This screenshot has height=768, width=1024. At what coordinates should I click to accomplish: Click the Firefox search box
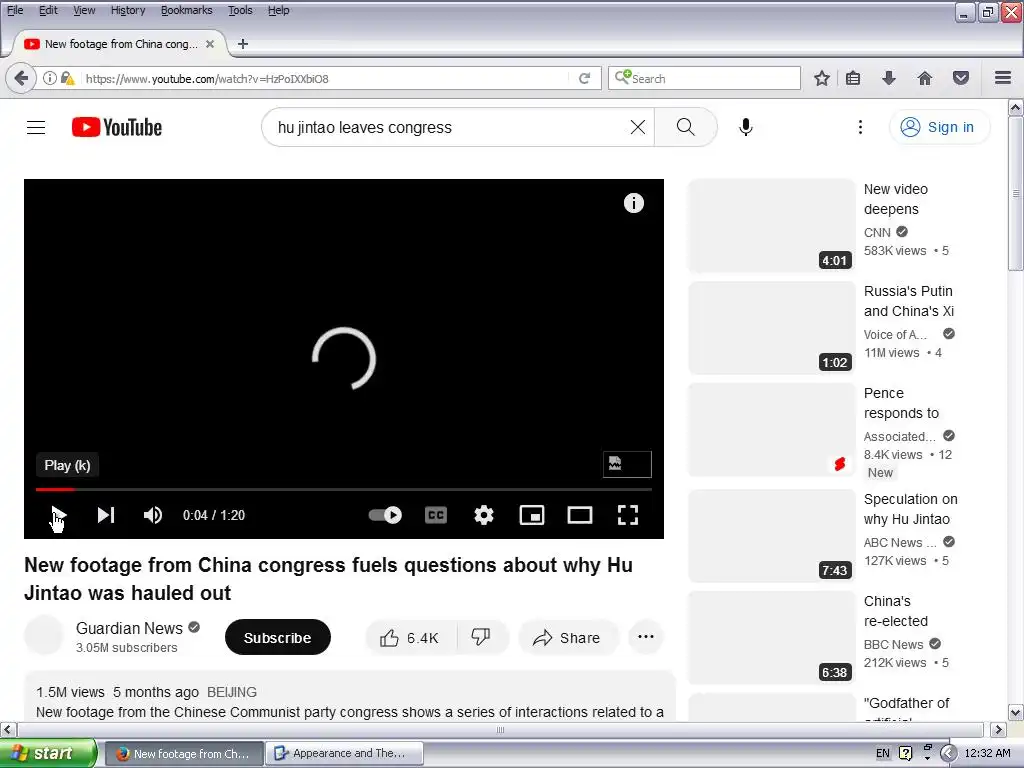click(x=704, y=78)
